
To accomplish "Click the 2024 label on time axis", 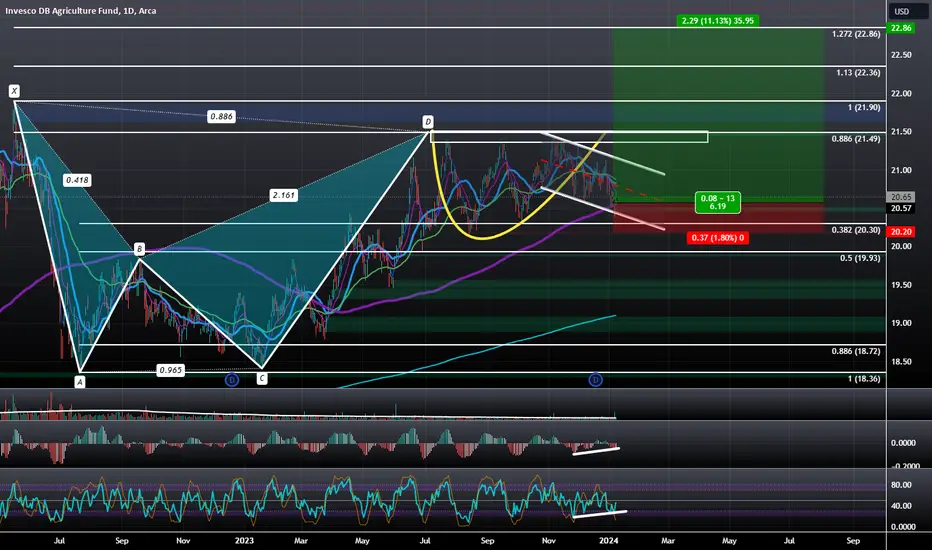I will click(609, 540).
